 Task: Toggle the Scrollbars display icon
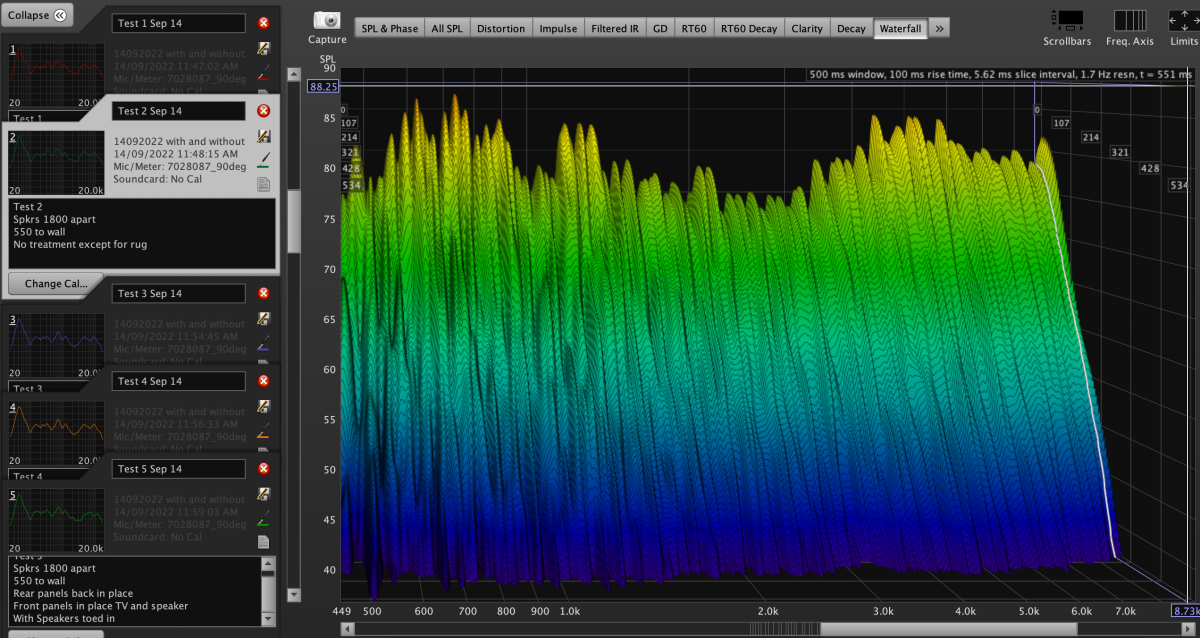coord(1069,20)
